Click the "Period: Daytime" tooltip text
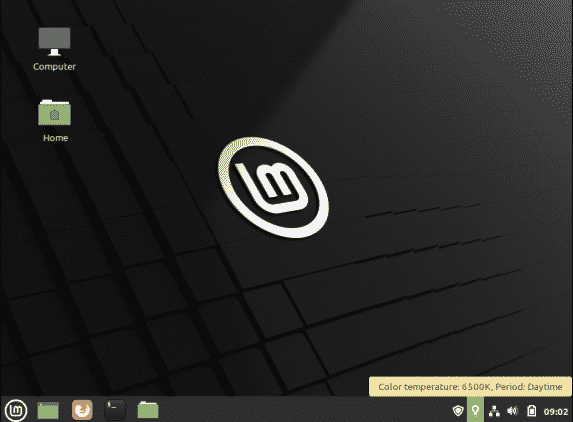This screenshot has height=422, width=573. click(529, 387)
